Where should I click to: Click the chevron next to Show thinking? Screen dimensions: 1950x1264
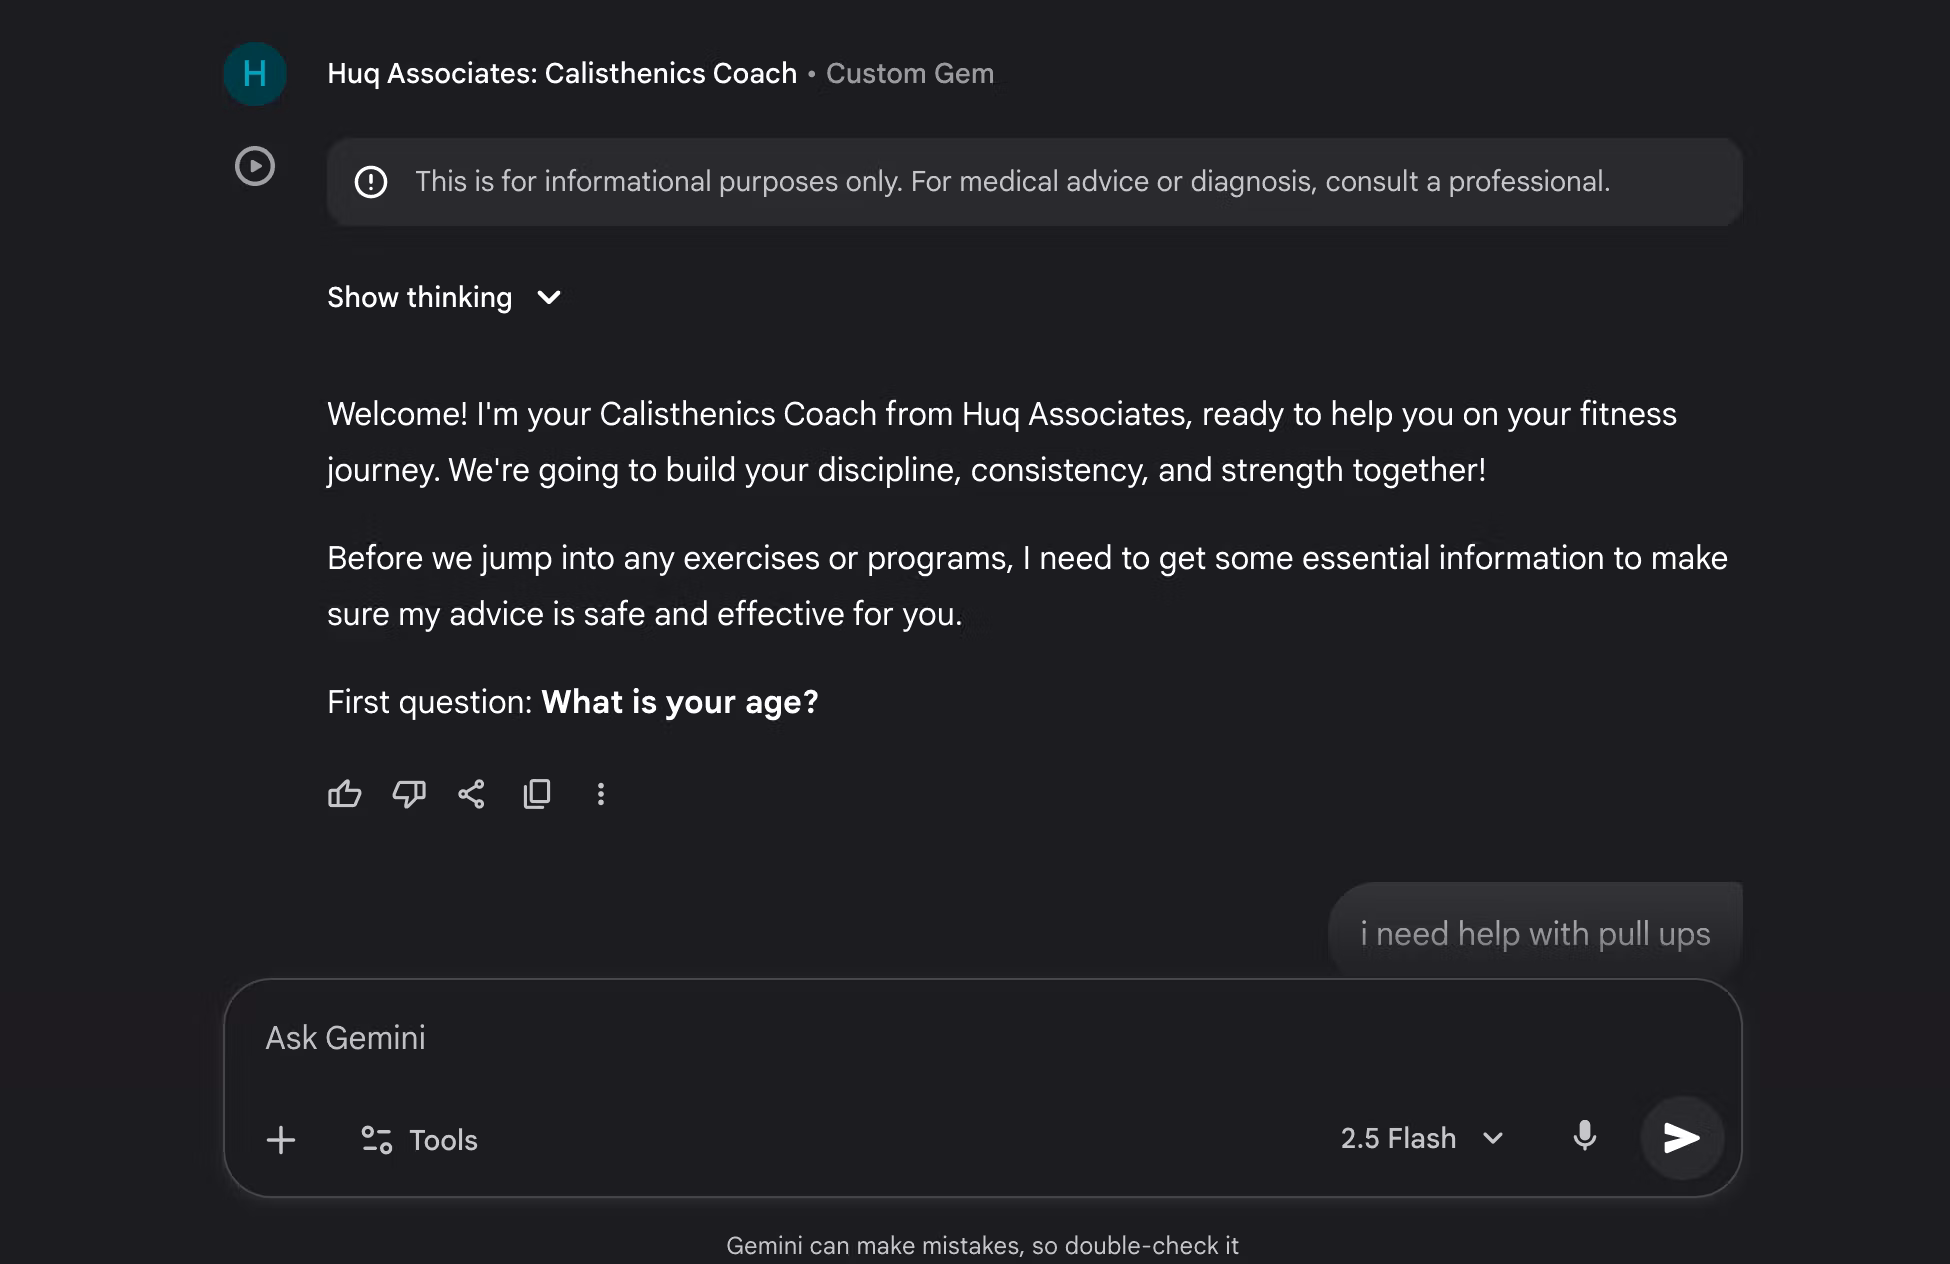(549, 297)
